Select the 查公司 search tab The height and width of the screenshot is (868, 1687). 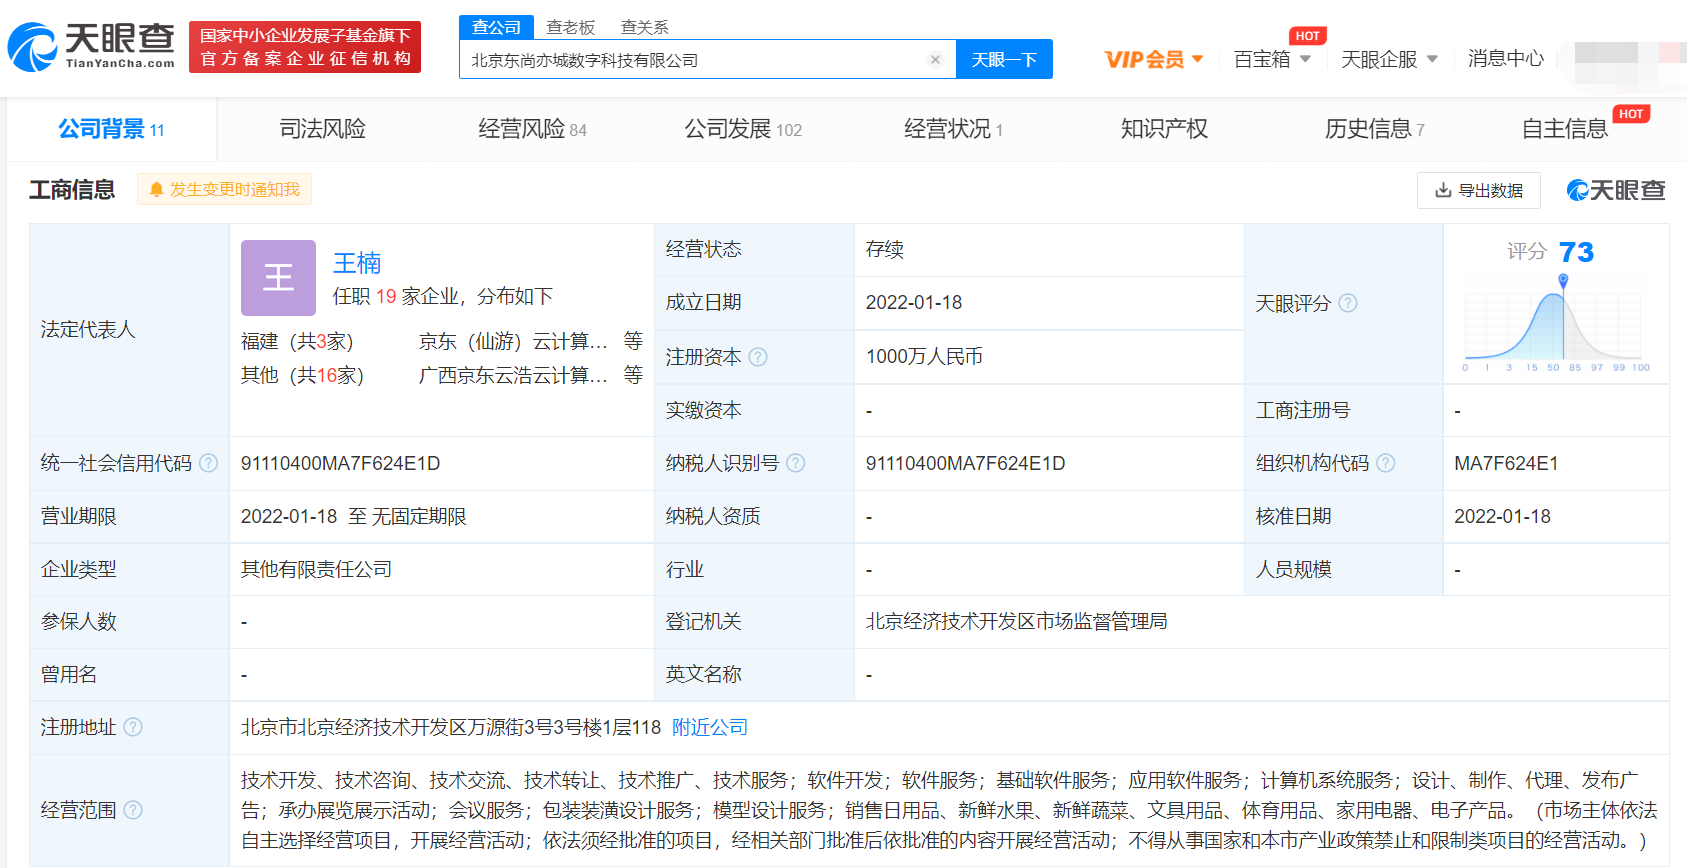click(x=496, y=27)
